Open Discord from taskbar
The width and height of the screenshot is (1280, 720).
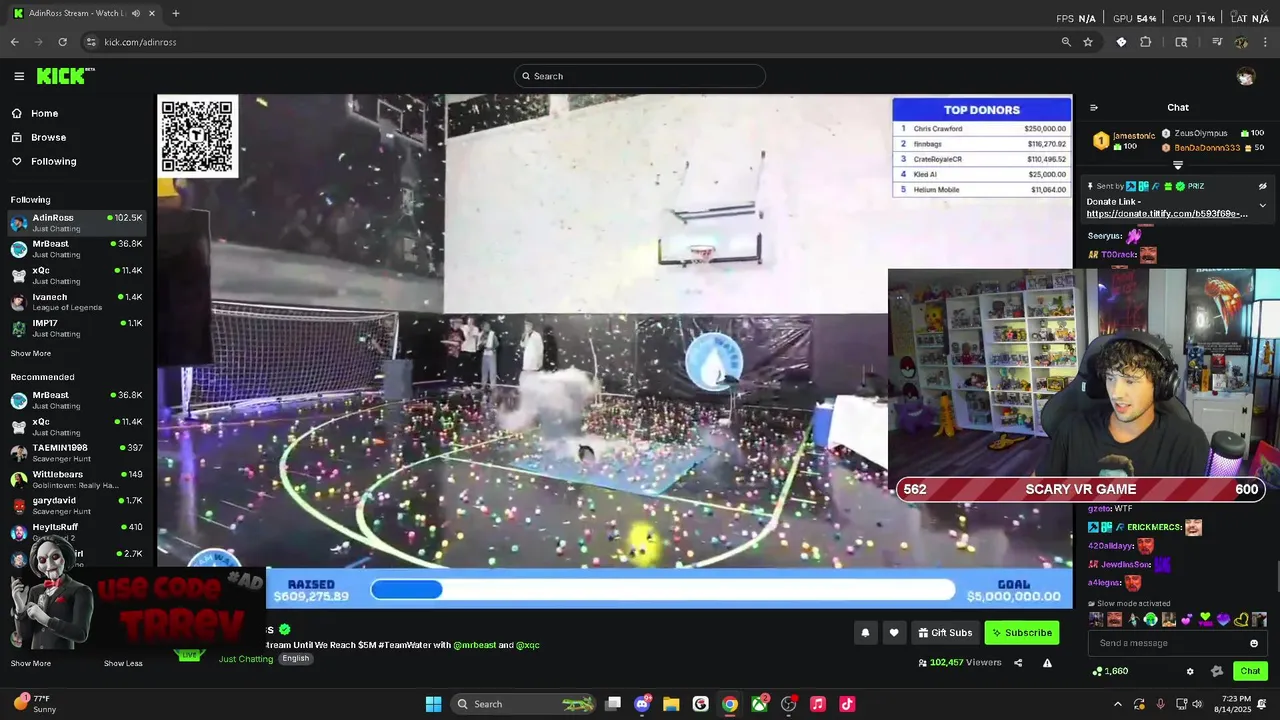click(642, 704)
